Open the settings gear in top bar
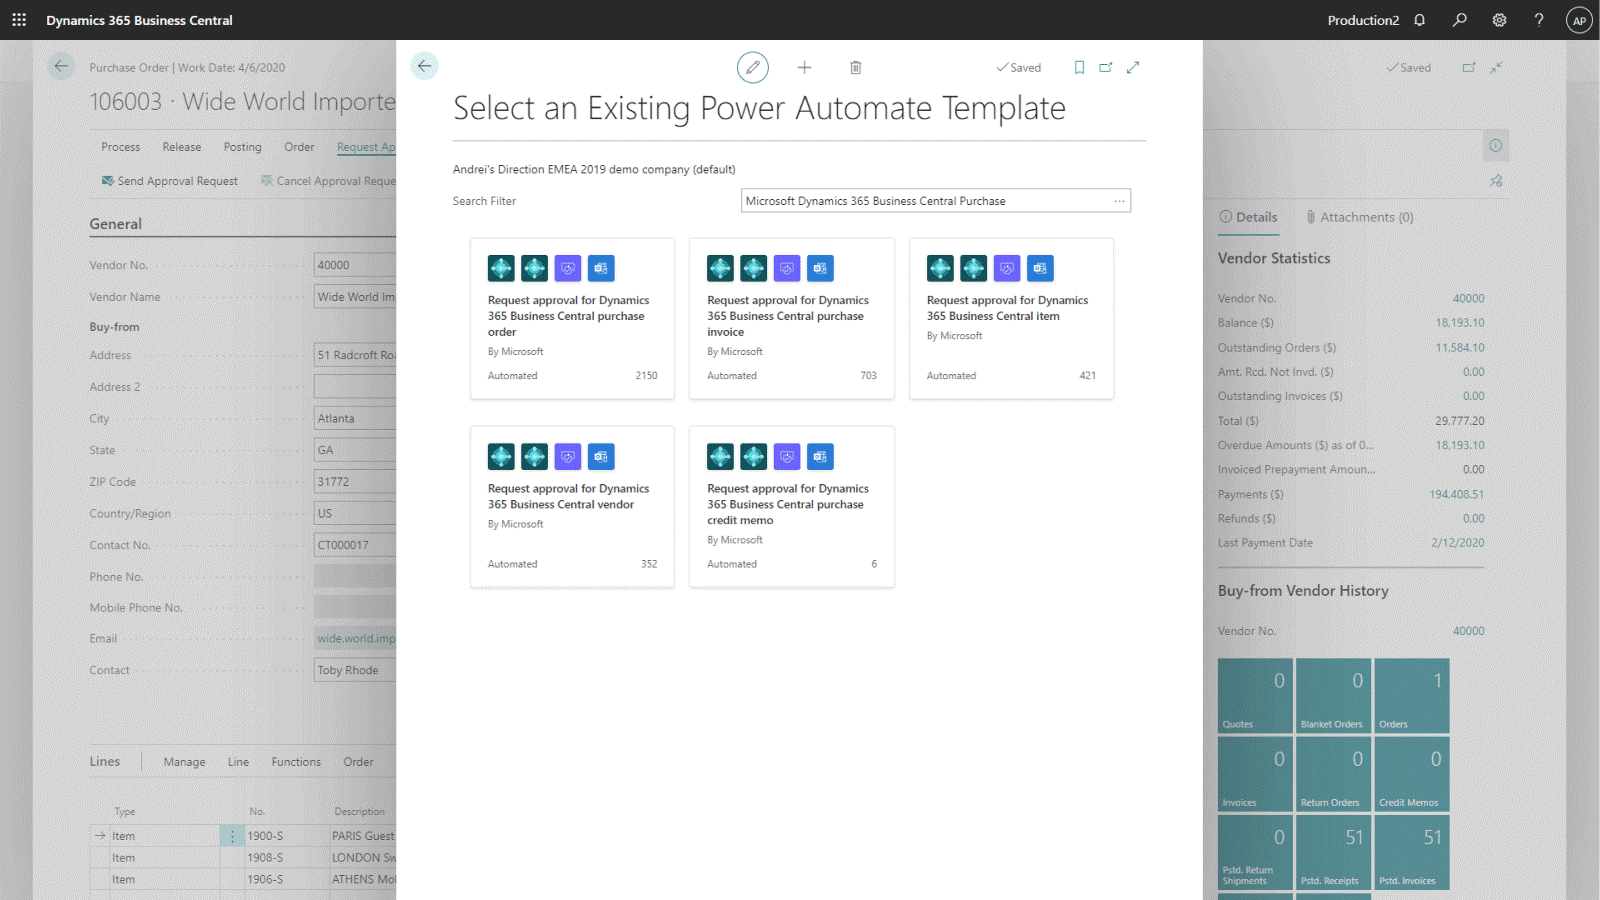 coord(1499,20)
